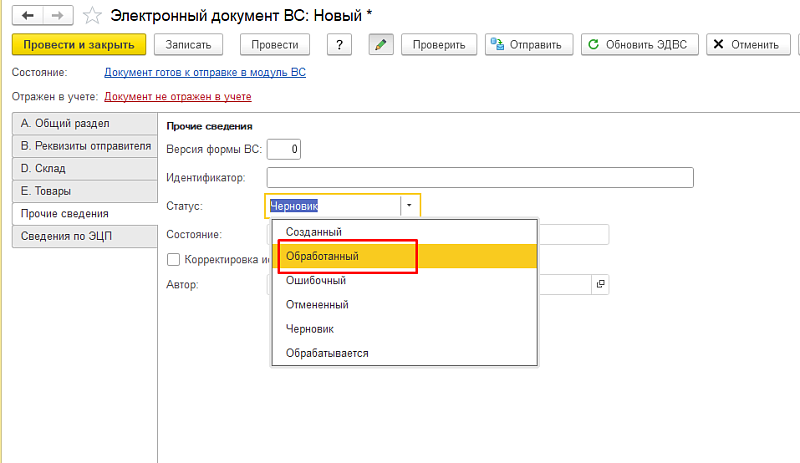Click the green pencil edit icon
The width and height of the screenshot is (800, 463).
tap(381, 45)
